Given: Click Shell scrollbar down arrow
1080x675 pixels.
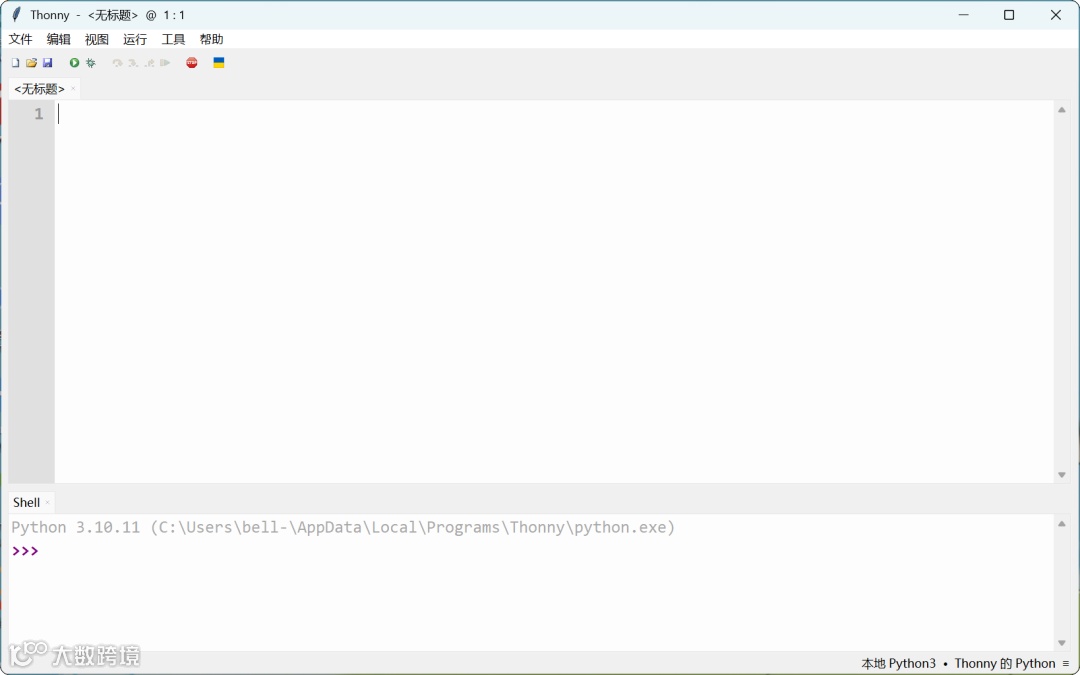Looking at the screenshot, I should click(x=1061, y=643).
